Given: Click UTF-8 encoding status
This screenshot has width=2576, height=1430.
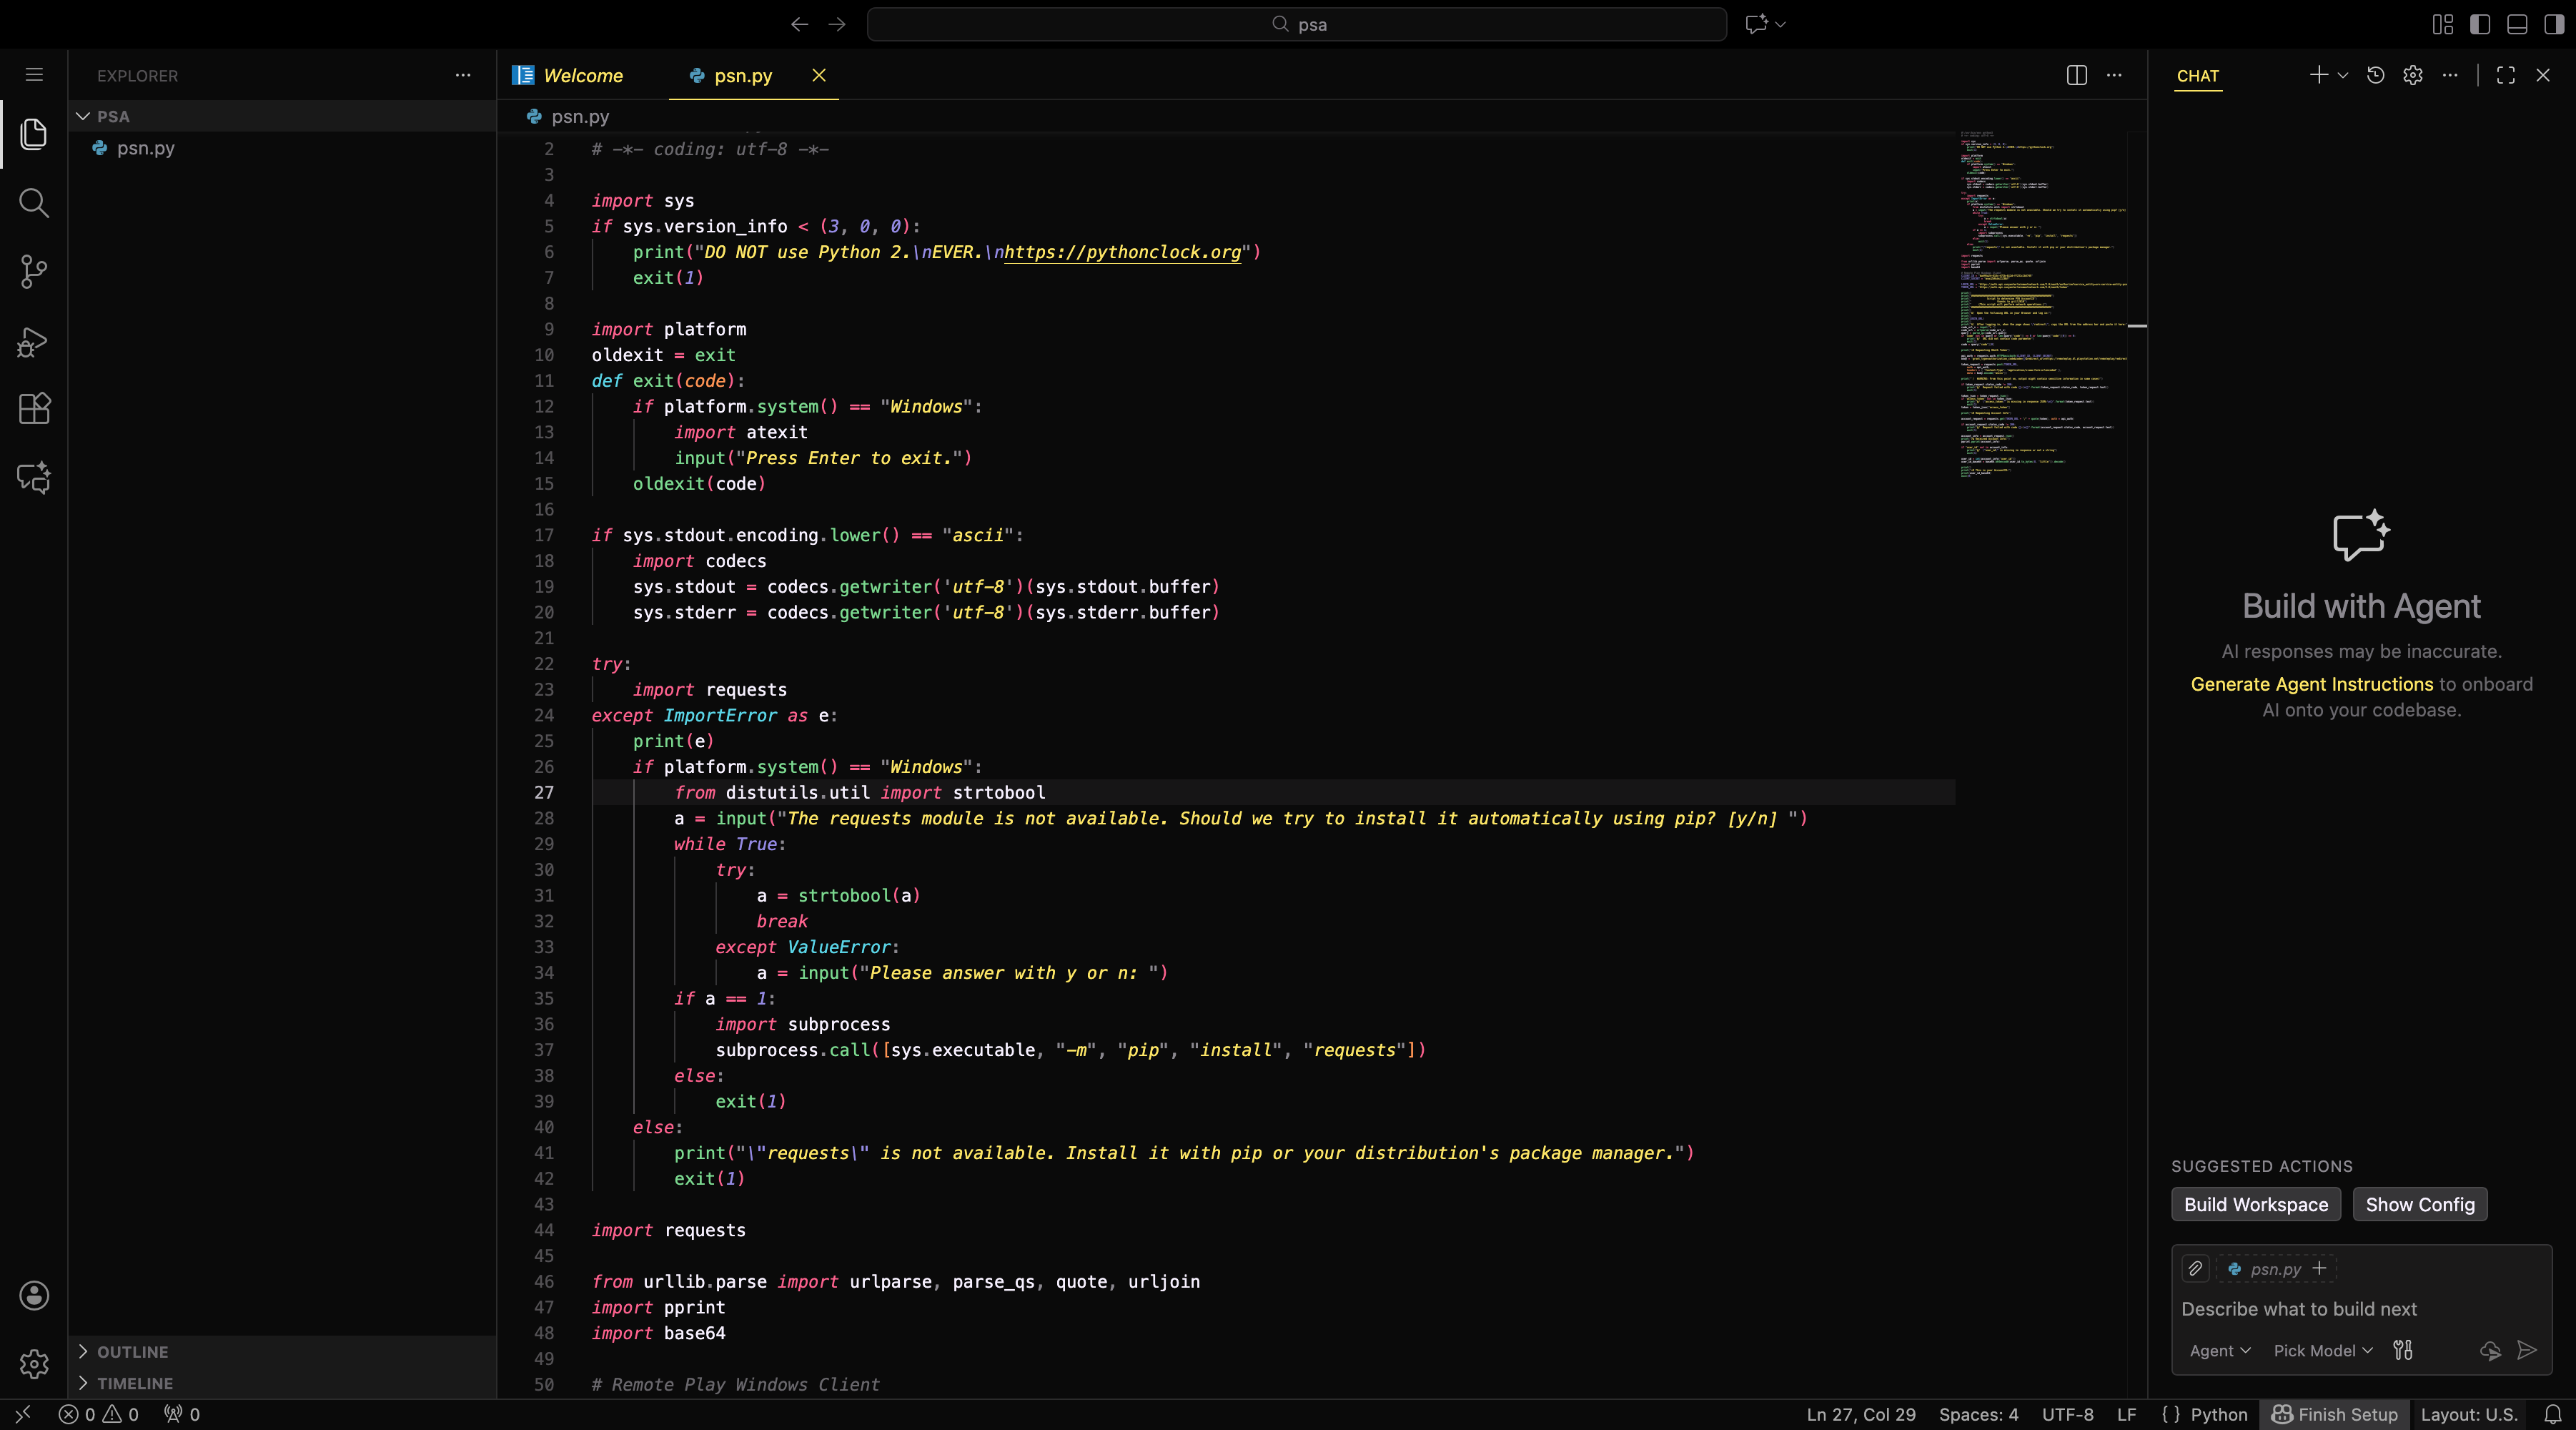Looking at the screenshot, I should pyautogui.click(x=2067, y=1414).
